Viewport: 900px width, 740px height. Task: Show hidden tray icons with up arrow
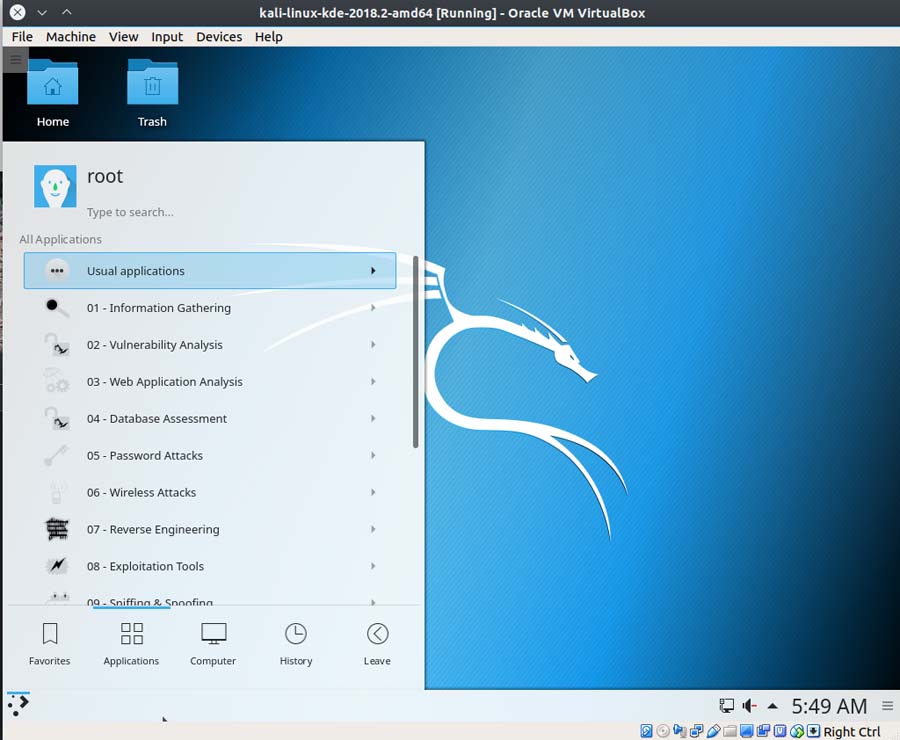tap(772, 706)
